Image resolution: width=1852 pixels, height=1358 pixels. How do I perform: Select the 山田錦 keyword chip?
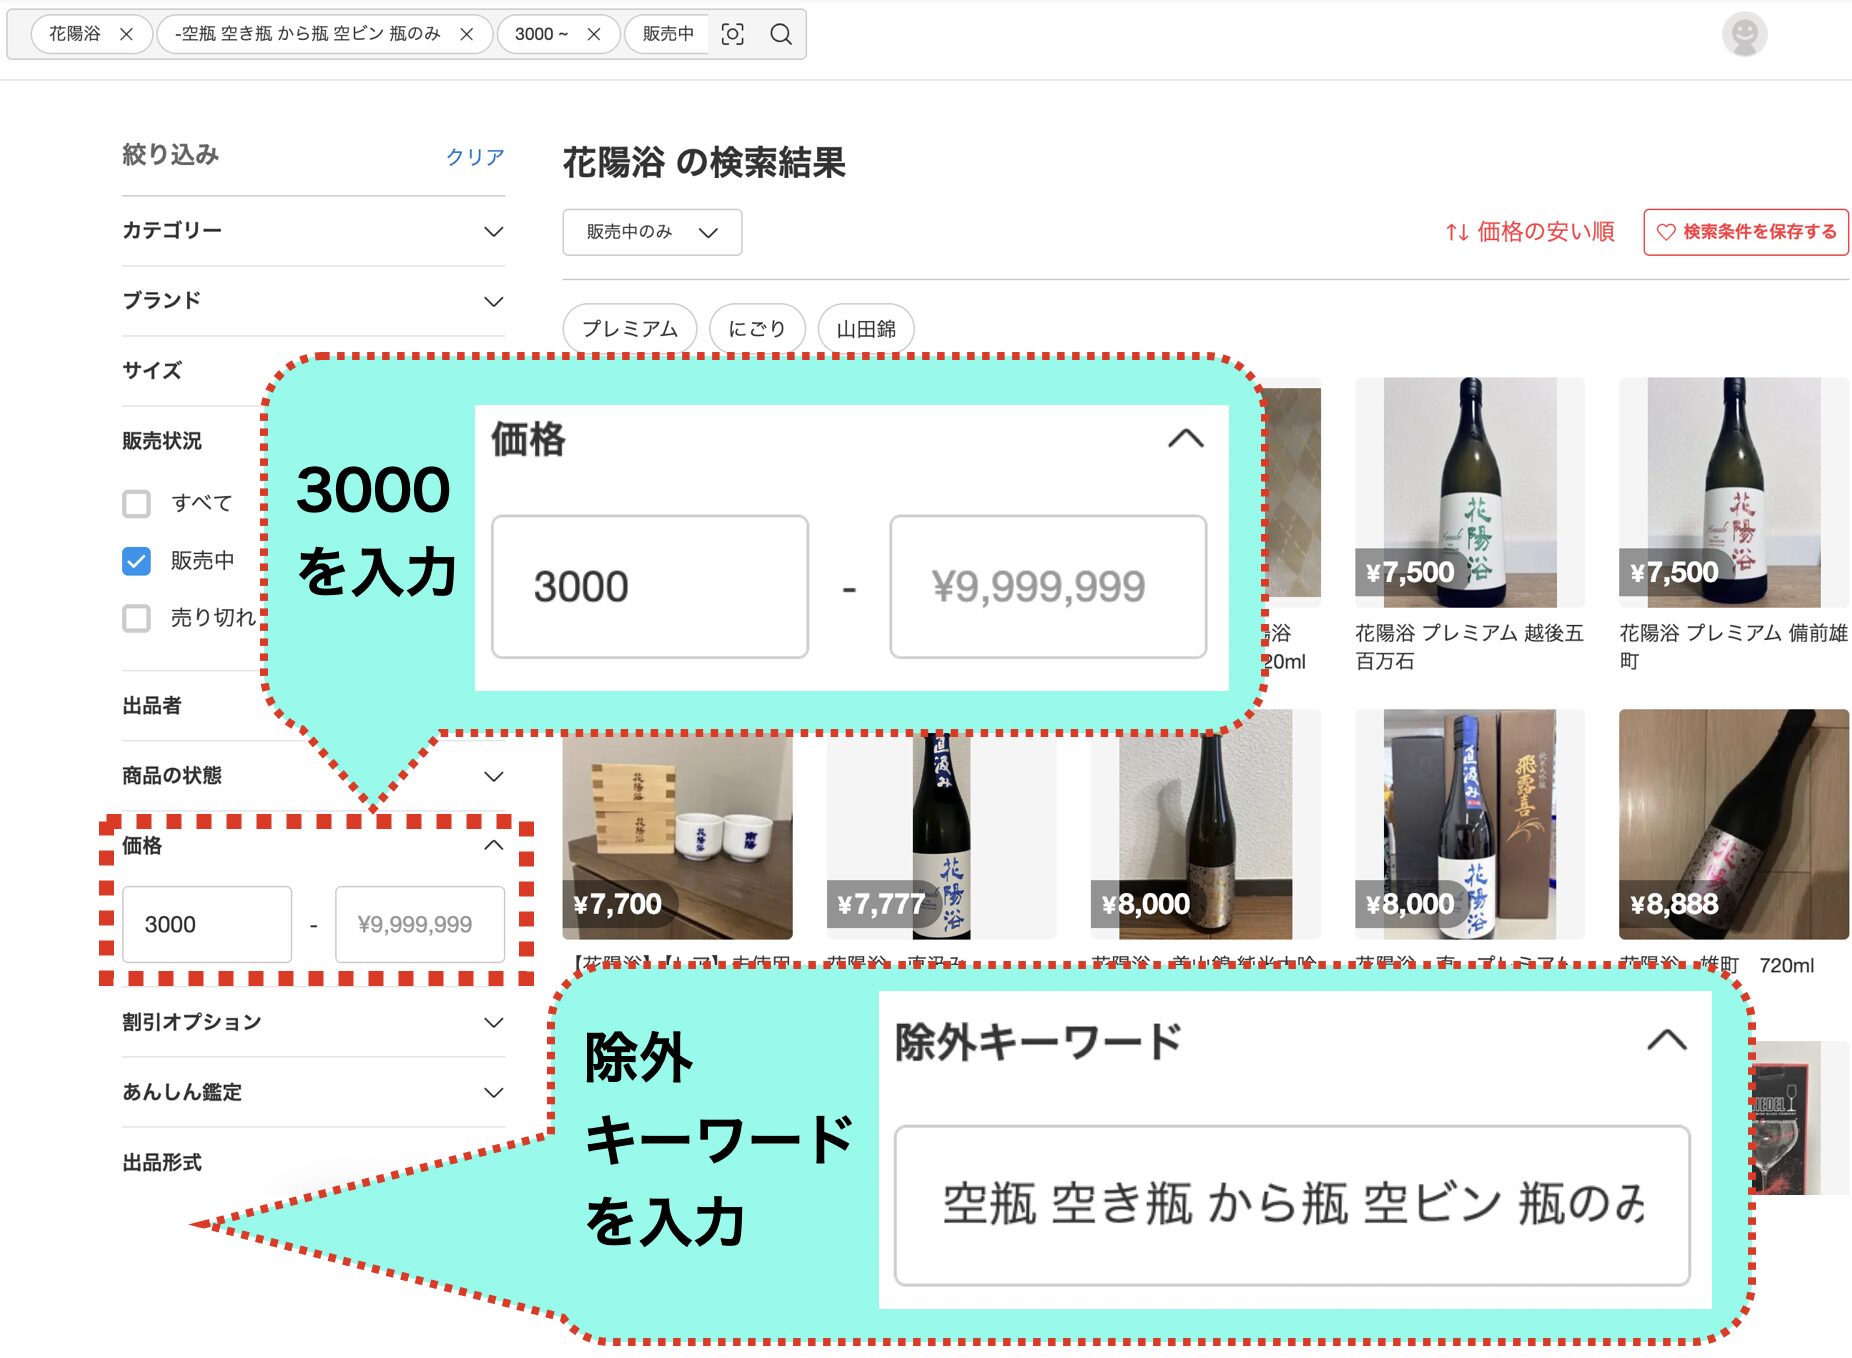pyautogui.click(x=866, y=329)
